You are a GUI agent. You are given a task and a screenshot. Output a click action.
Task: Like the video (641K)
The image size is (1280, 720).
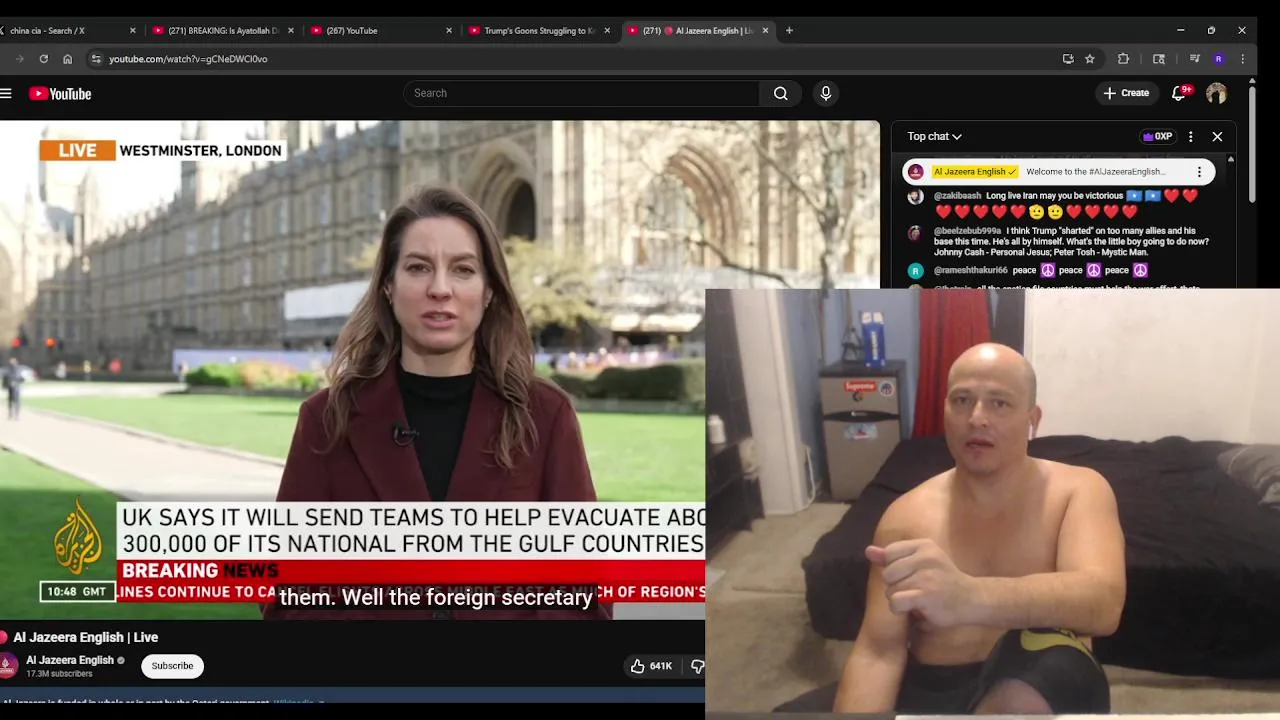pyautogui.click(x=650, y=666)
